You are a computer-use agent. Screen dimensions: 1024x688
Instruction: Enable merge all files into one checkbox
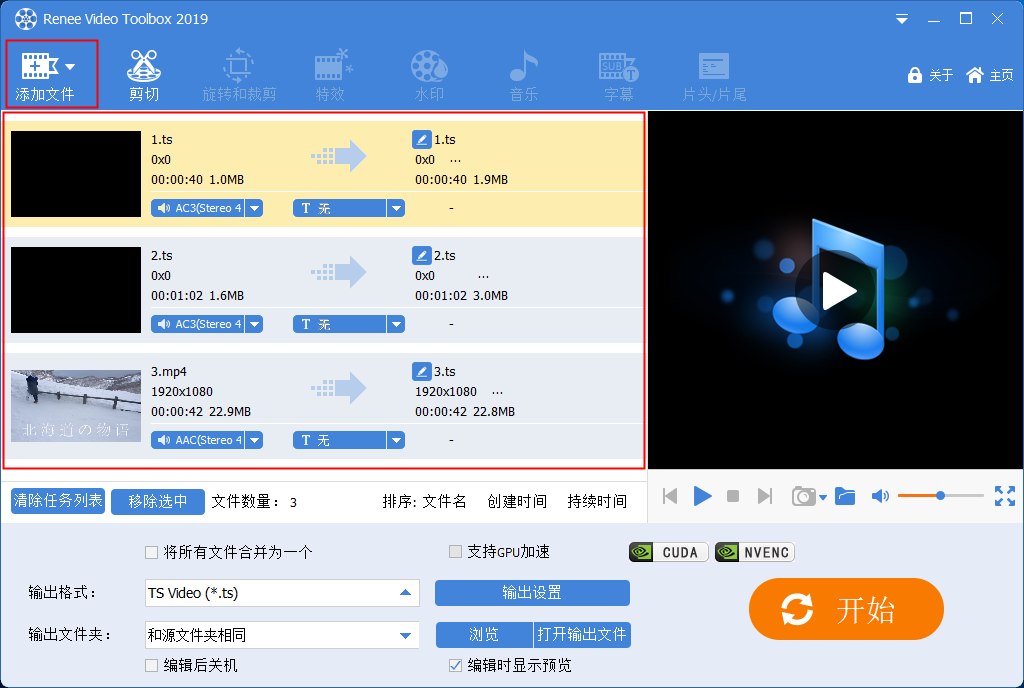151,552
